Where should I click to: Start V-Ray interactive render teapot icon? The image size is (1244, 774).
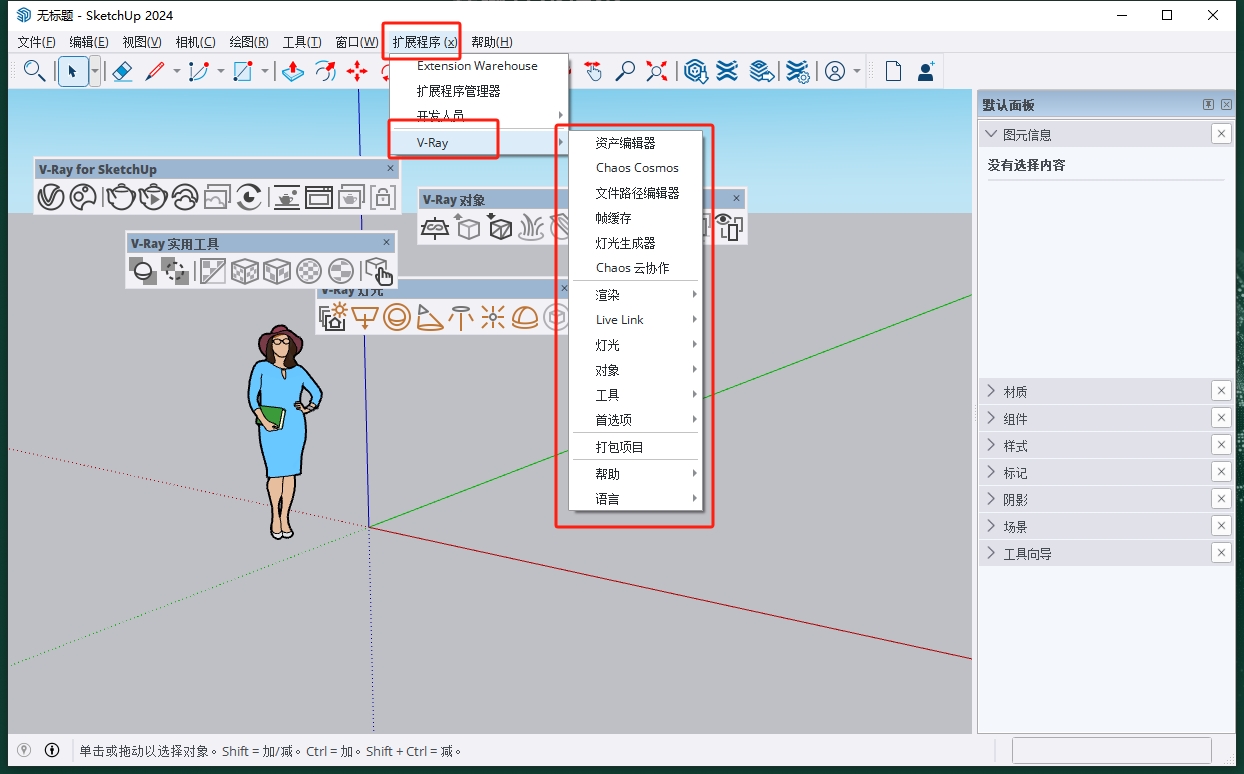[153, 198]
